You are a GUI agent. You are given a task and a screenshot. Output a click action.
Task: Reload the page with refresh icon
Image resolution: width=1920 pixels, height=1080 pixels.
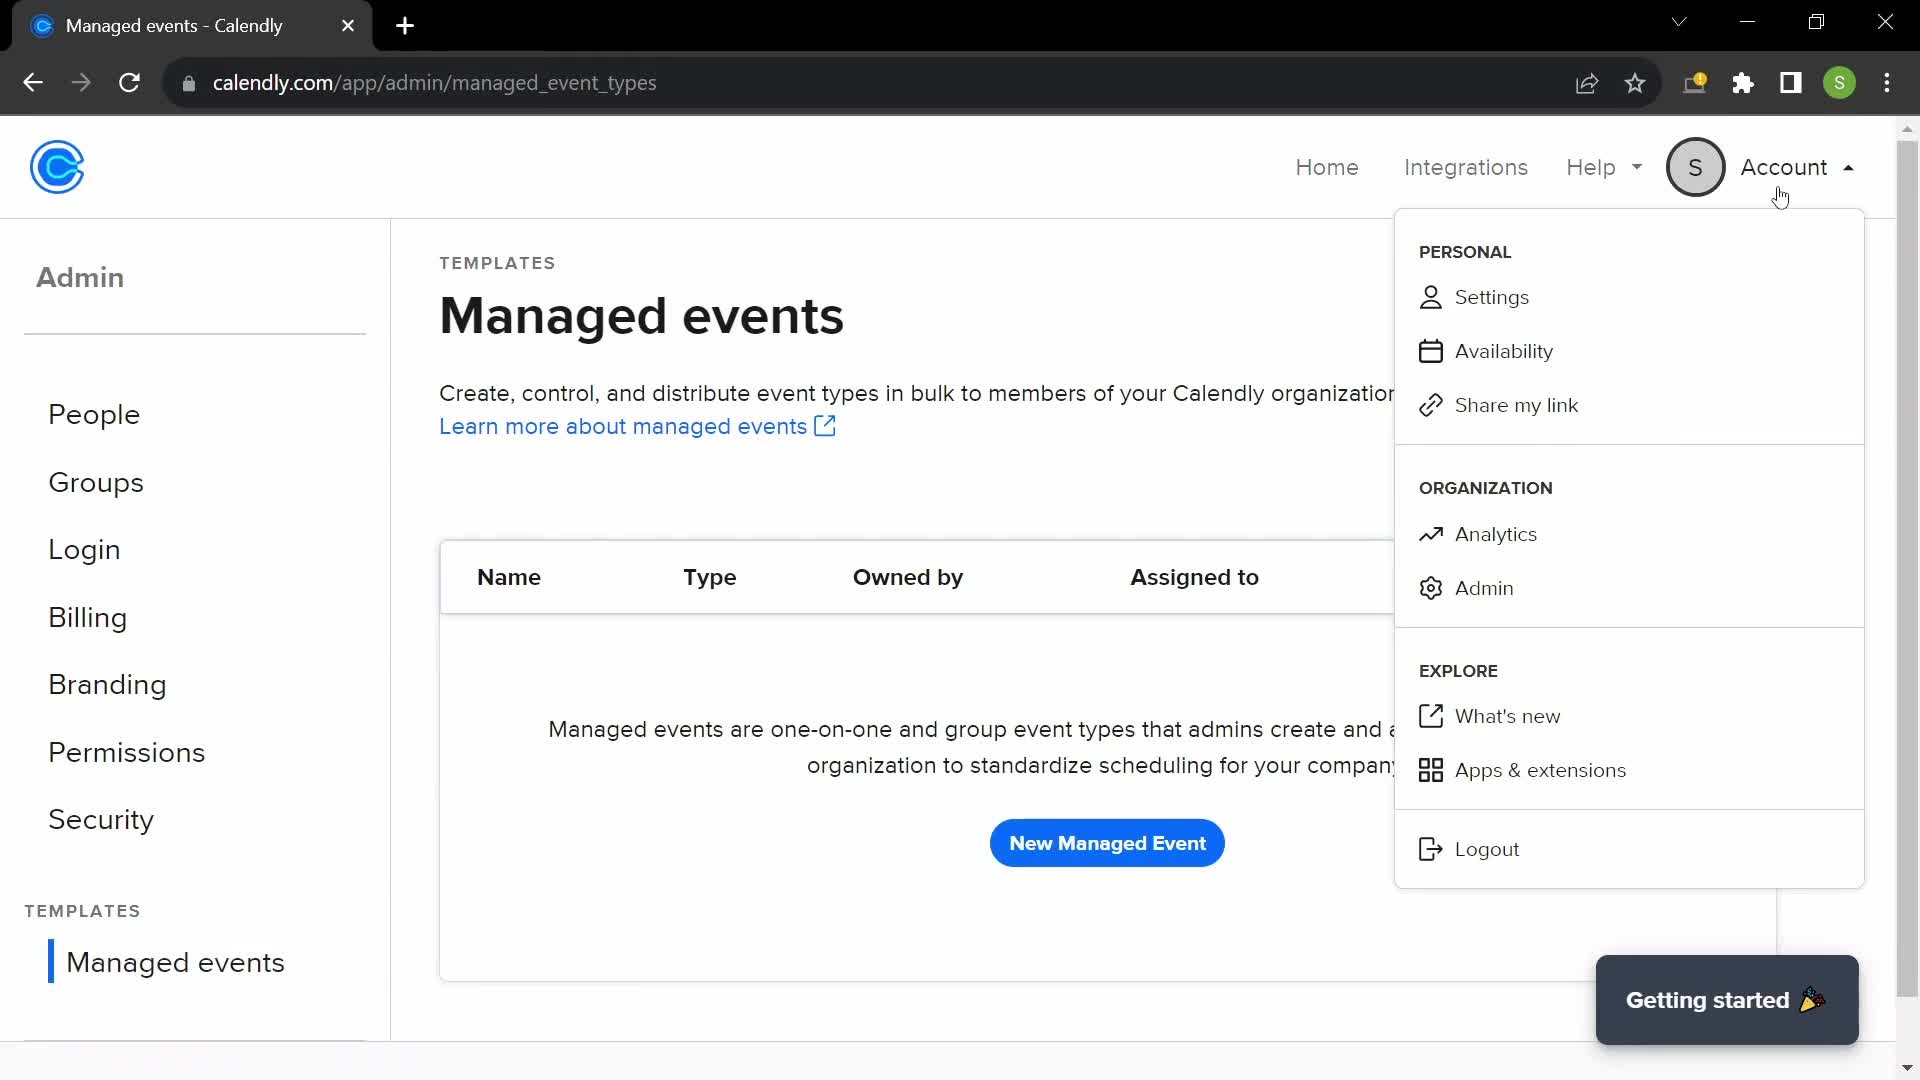point(129,83)
